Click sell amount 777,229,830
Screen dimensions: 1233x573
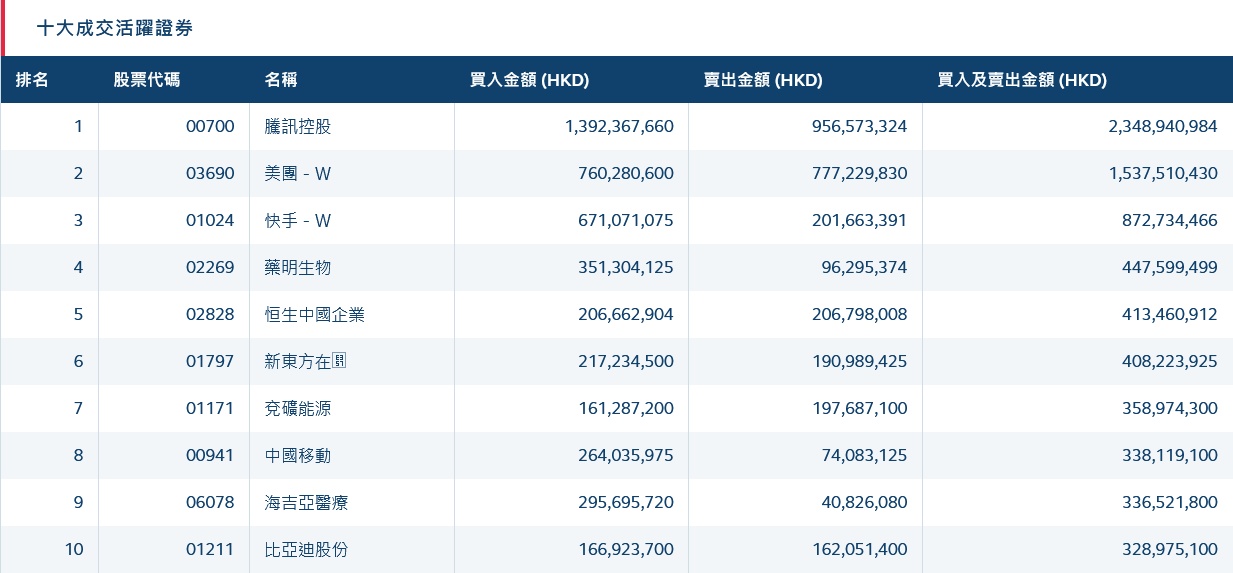point(860,174)
